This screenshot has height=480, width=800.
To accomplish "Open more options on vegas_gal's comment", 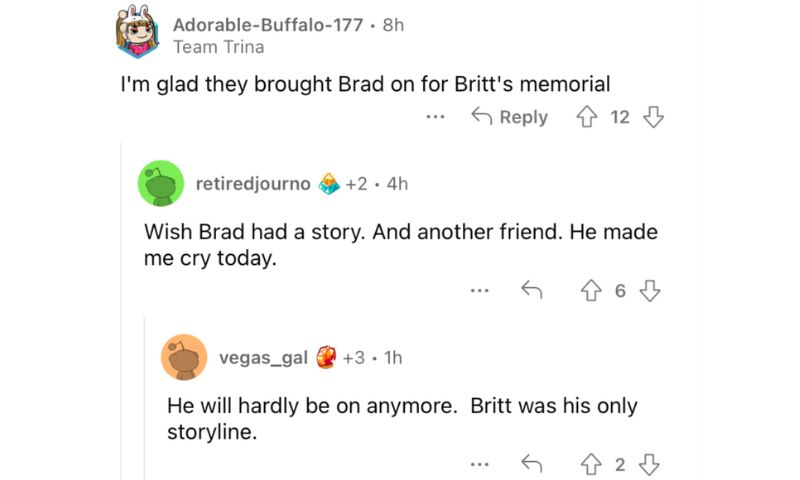I will (x=480, y=464).
